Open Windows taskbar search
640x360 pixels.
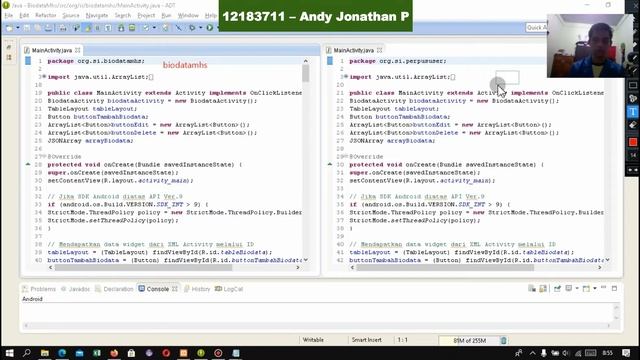pos(27,353)
